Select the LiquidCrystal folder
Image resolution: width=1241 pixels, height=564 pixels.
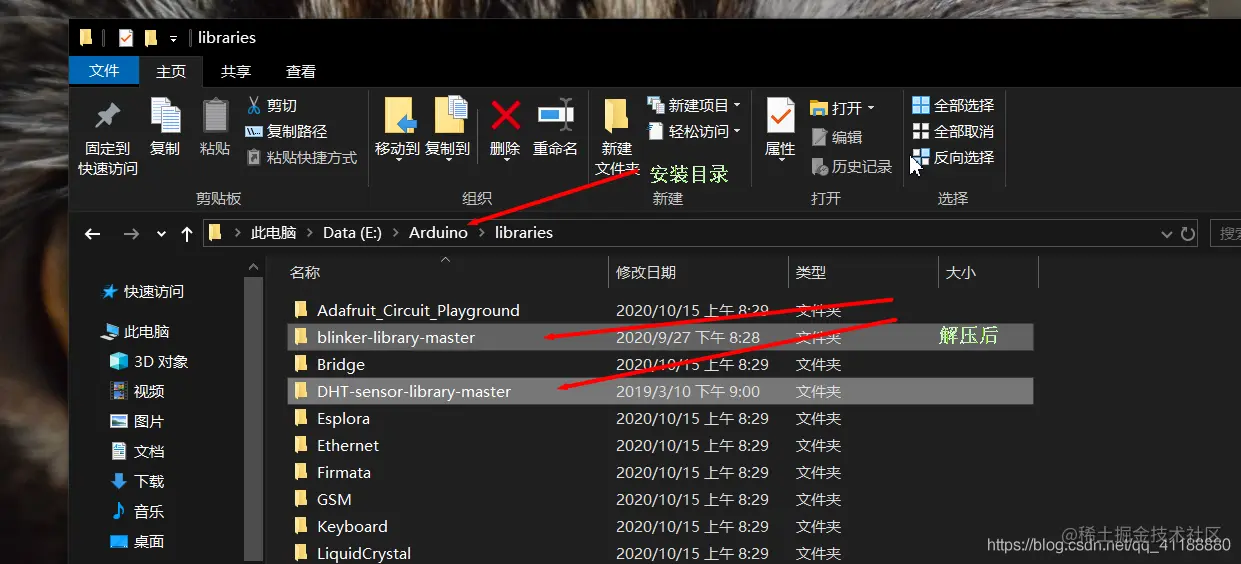click(x=660, y=553)
